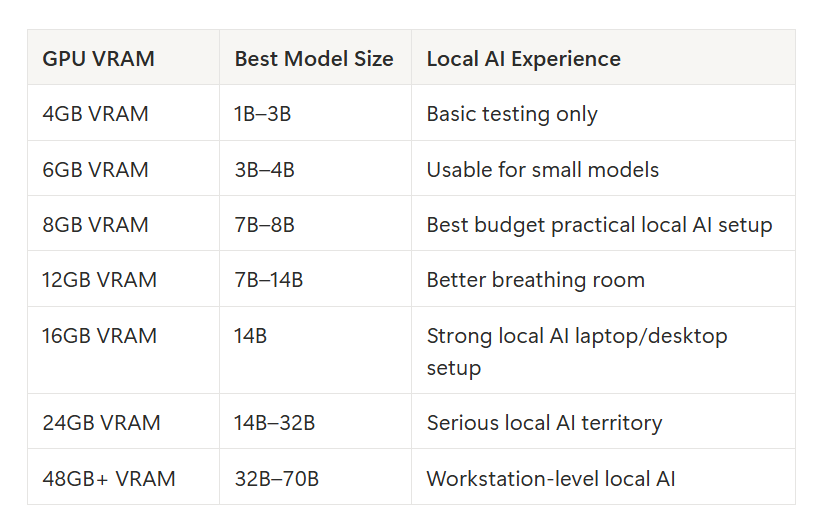Select the Best Model Size header
Screen dimensions: 821x527
pyautogui.click(x=314, y=59)
